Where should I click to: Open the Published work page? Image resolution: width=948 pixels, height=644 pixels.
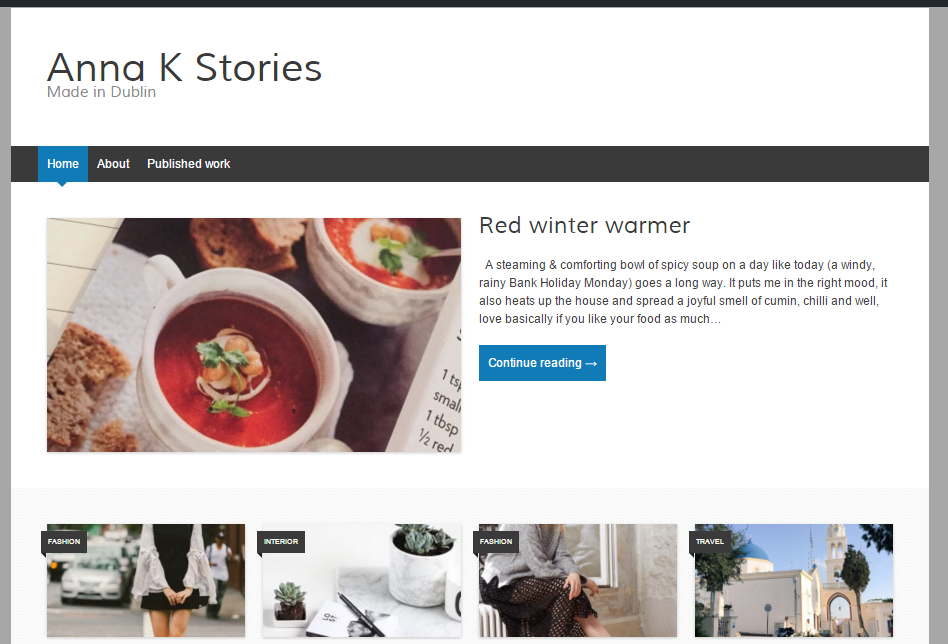[x=188, y=164]
